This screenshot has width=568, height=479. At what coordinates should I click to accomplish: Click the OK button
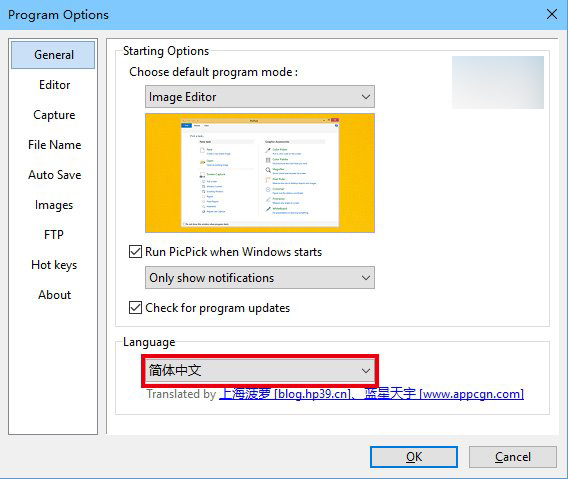(414, 457)
